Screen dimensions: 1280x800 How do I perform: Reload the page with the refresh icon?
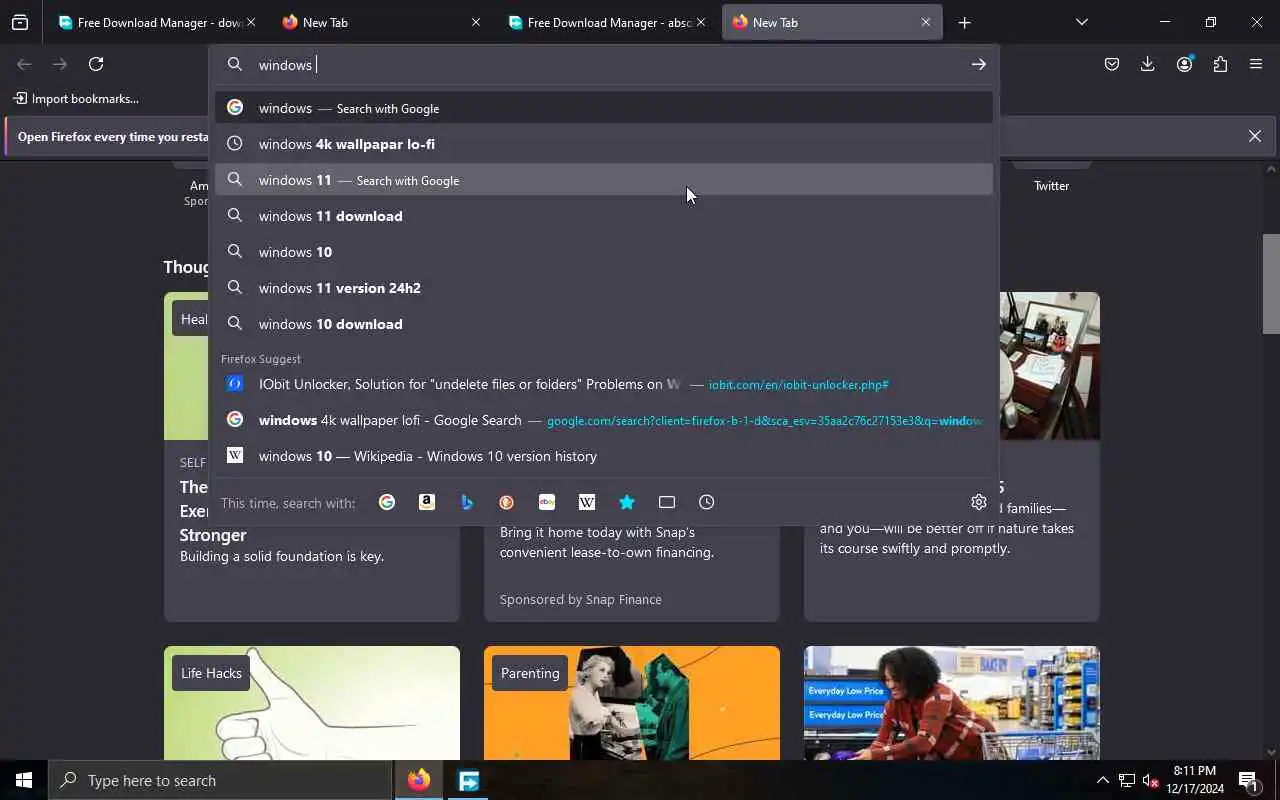point(96,64)
